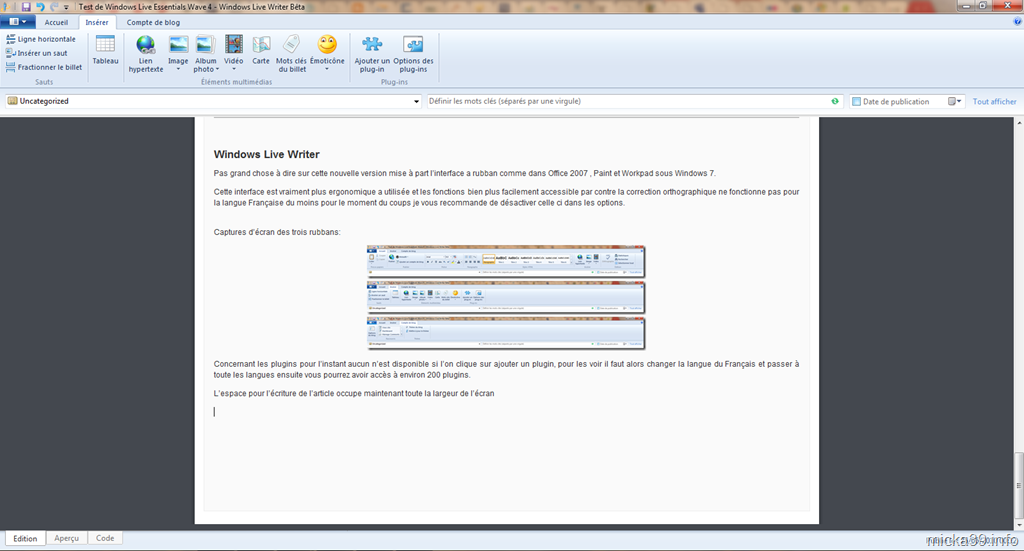Click the Tout afficher link
This screenshot has height=551, width=1024.
click(x=995, y=101)
